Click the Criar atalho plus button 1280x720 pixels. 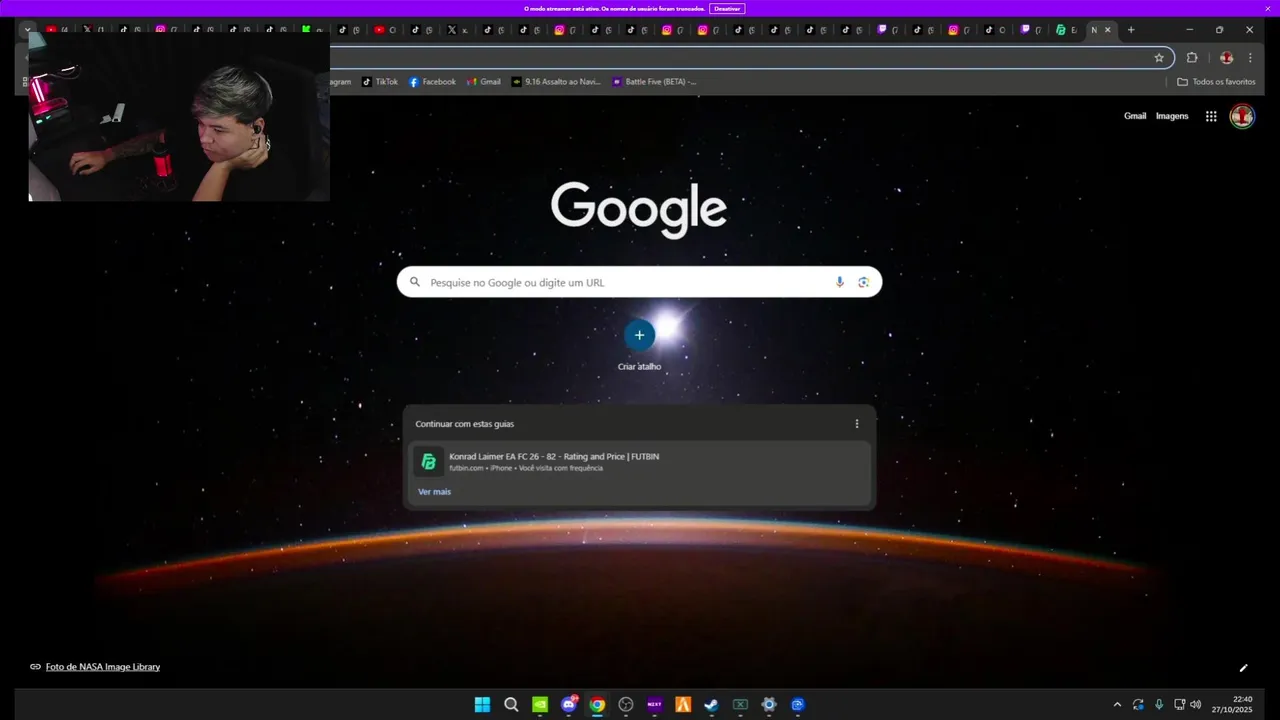639,335
